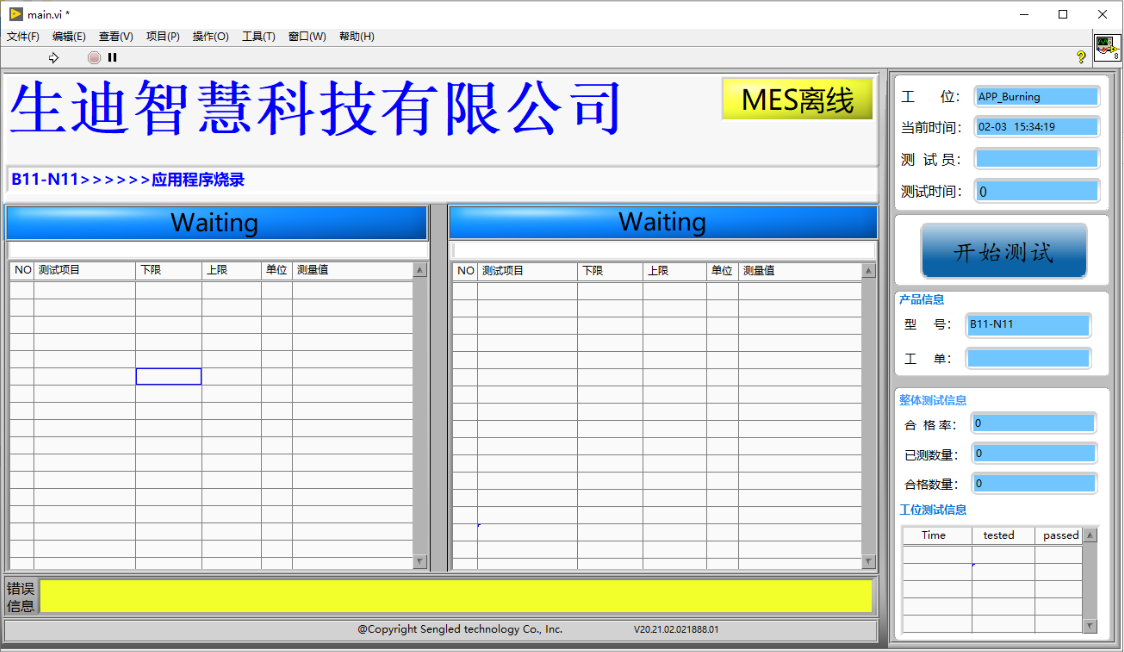The height and width of the screenshot is (652, 1124).
Task: Click the empty 测试员 input field
Action: click(1037, 158)
